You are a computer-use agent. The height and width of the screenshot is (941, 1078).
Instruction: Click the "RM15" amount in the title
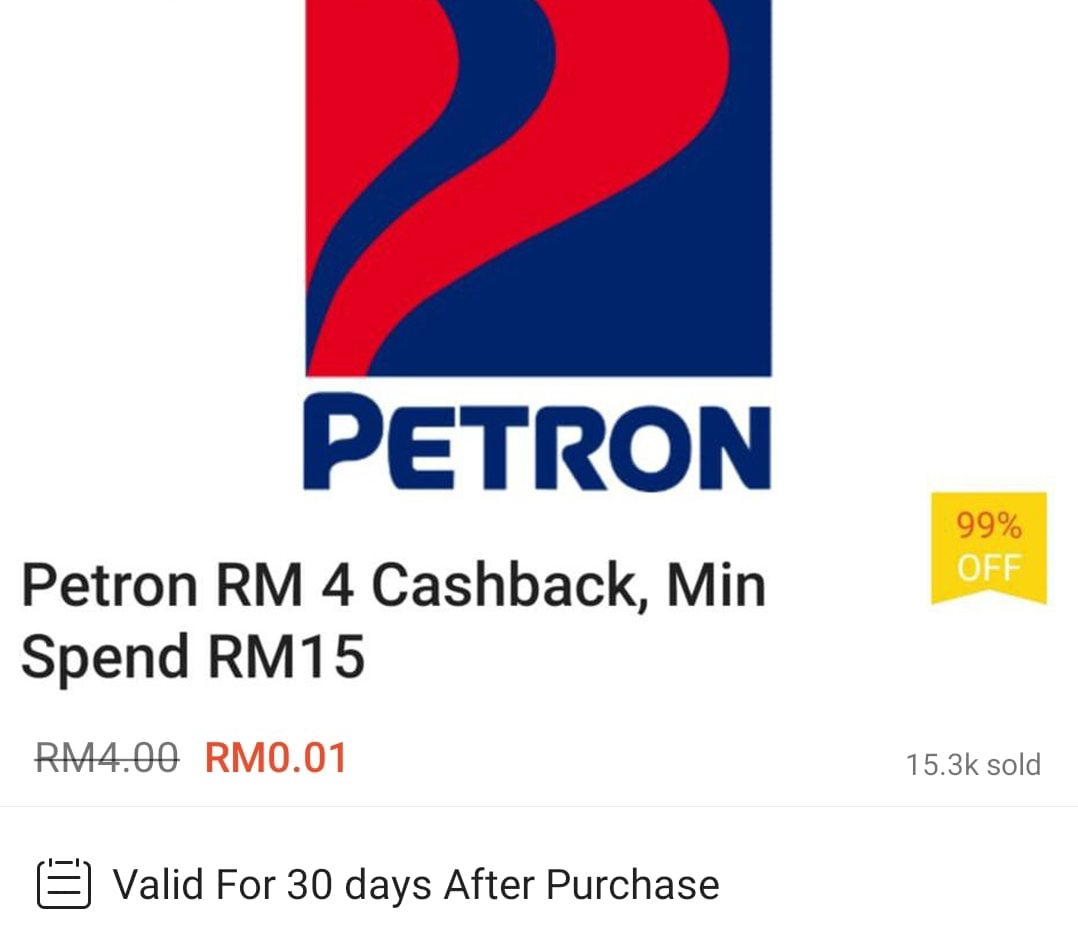click(x=286, y=657)
